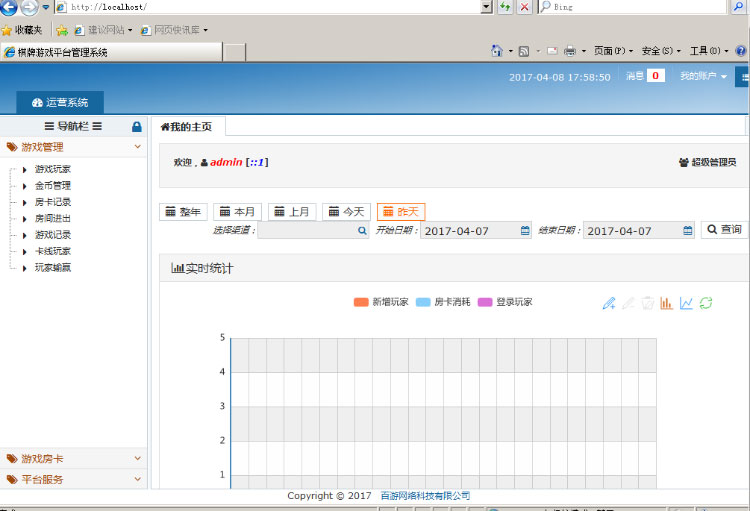Toggle the 登录玩家 legend series
The height and width of the screenshot is (511, 750).
tap(505, 302)
